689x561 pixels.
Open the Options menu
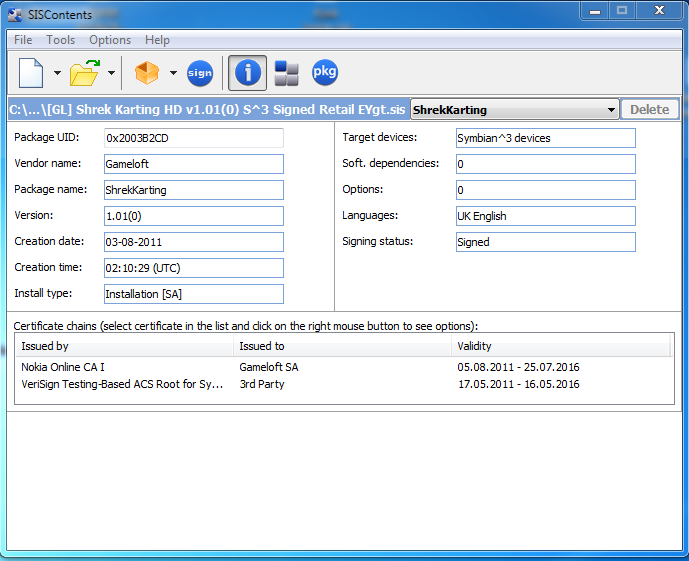pyautogui.click(x=110, y=40)
